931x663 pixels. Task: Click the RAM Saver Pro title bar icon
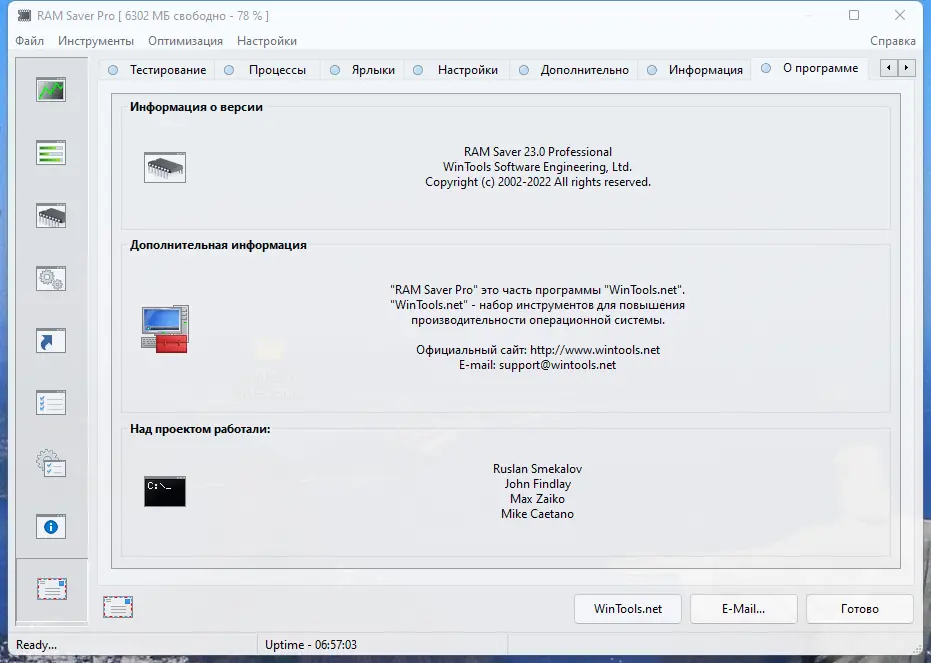(x=24, y=15)
